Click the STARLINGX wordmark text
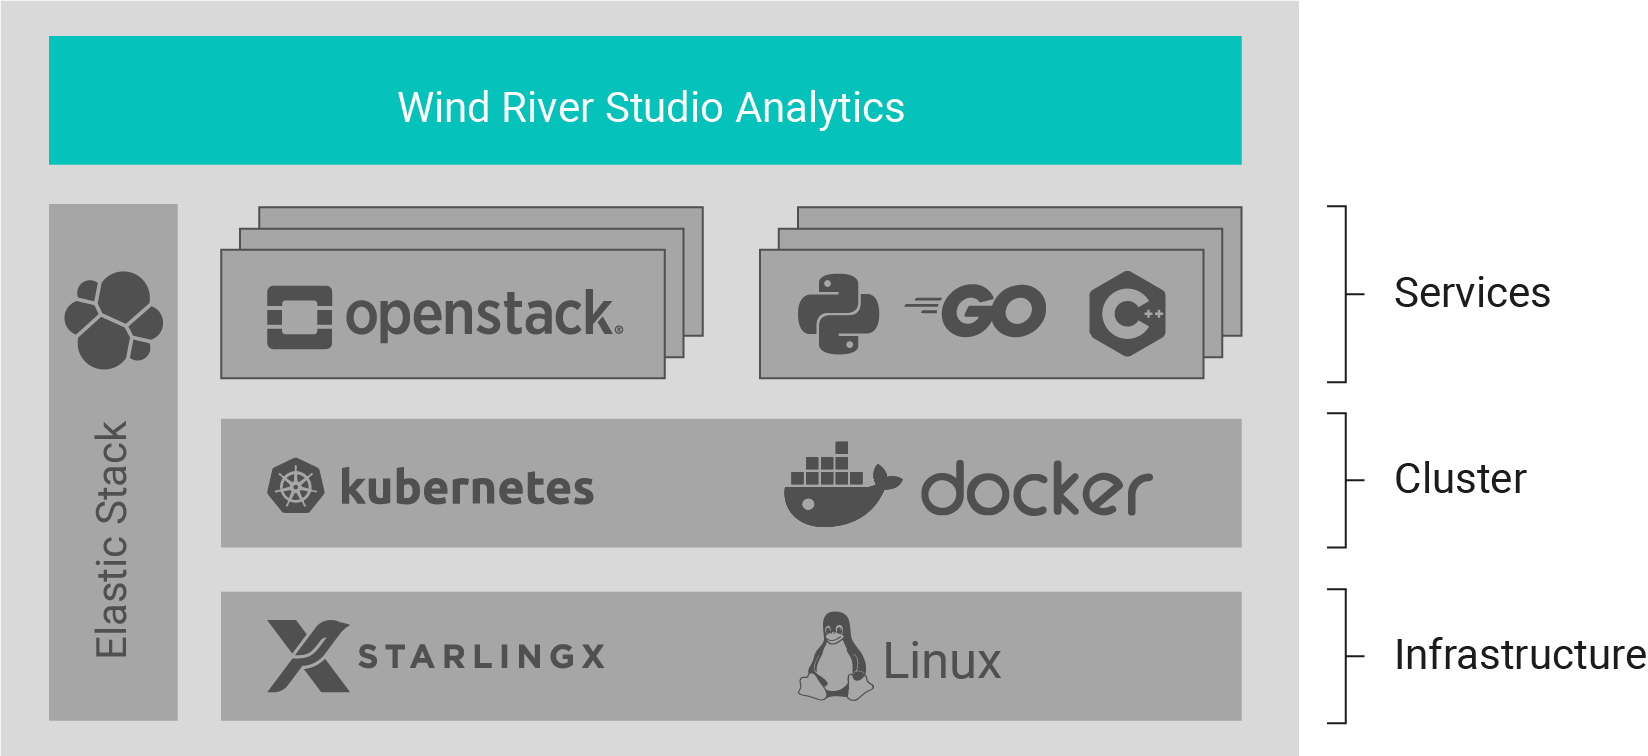The height and width of the screenshot is (756, 1648). click(x=481, y=656)
